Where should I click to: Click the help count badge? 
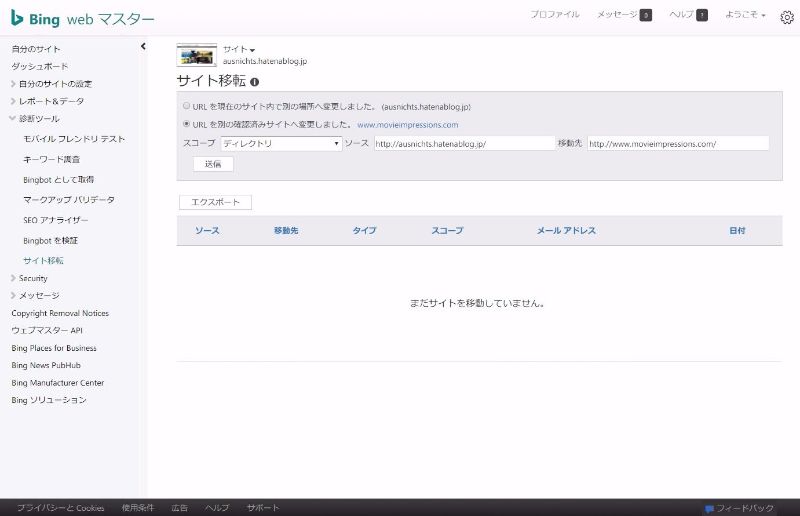click(702, 15)
